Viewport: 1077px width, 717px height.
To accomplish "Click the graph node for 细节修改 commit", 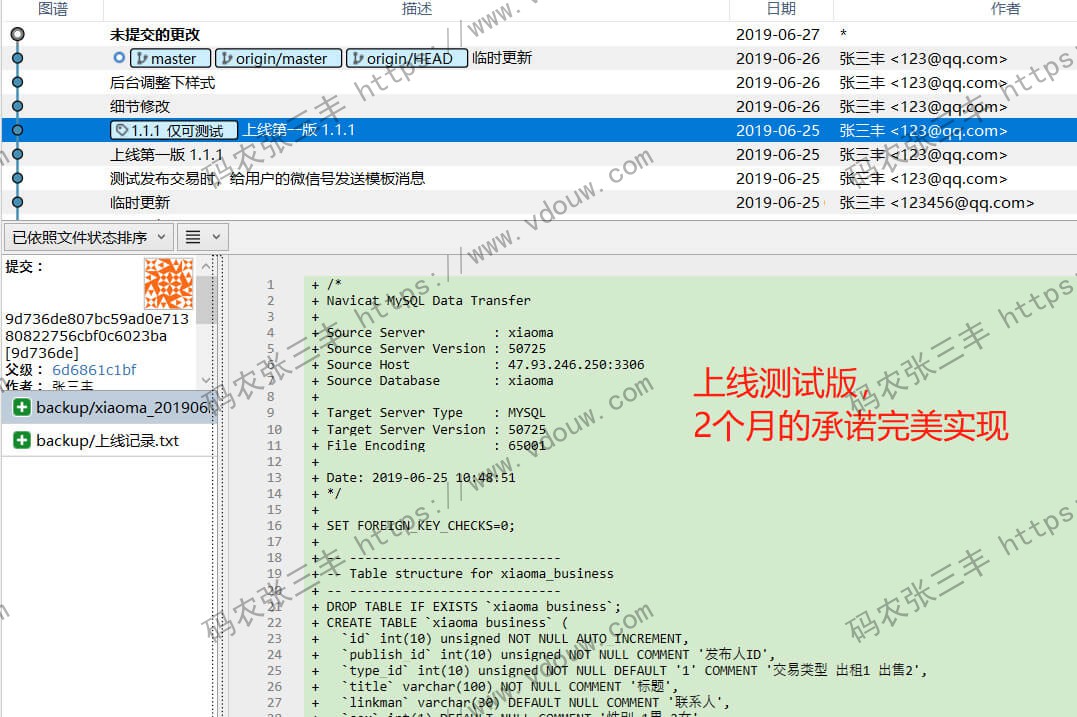I will click(x=17, y=107).
